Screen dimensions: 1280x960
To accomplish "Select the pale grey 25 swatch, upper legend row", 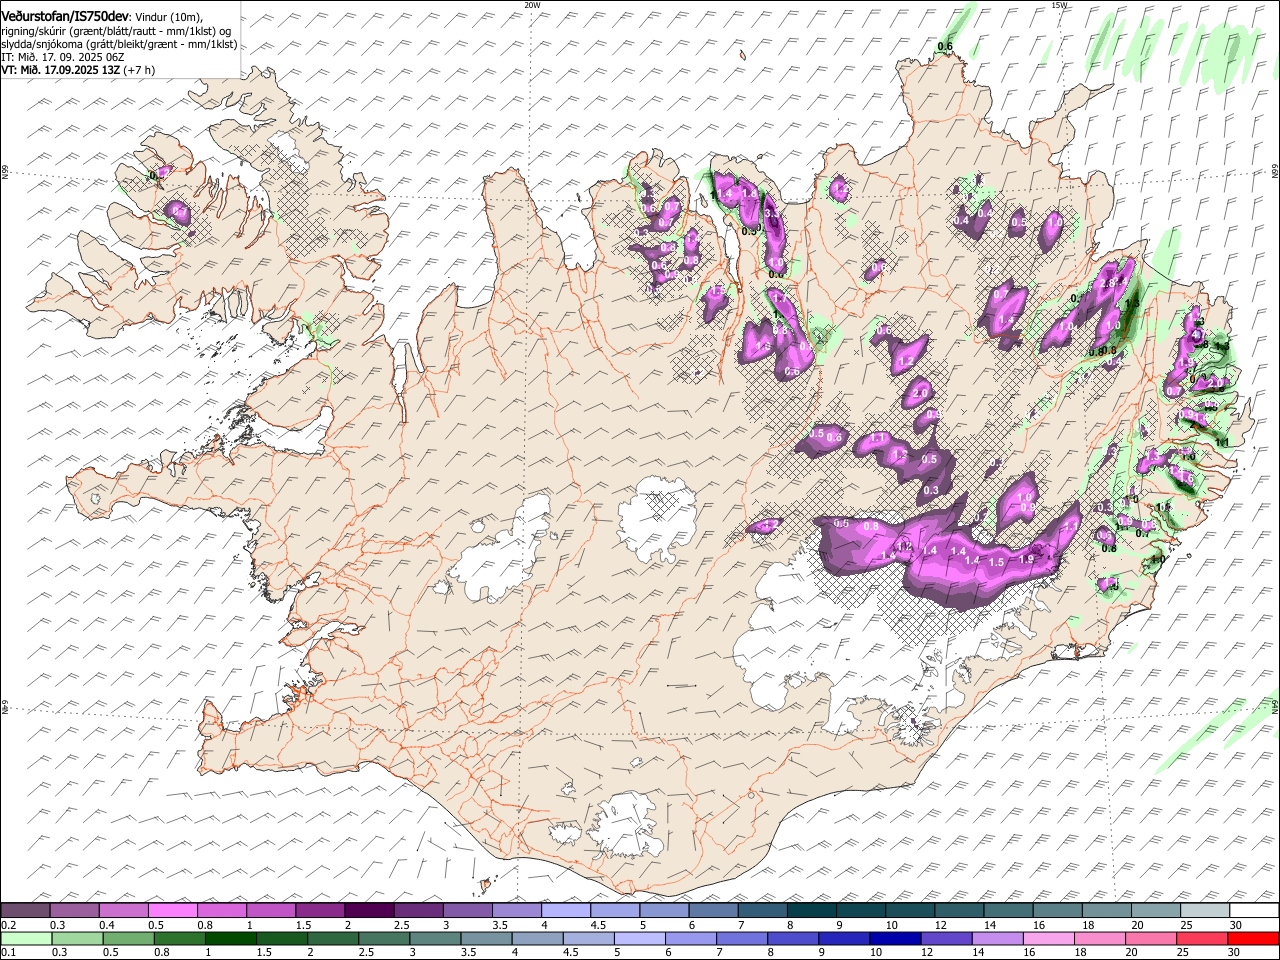I will (x=1205, y=910).
